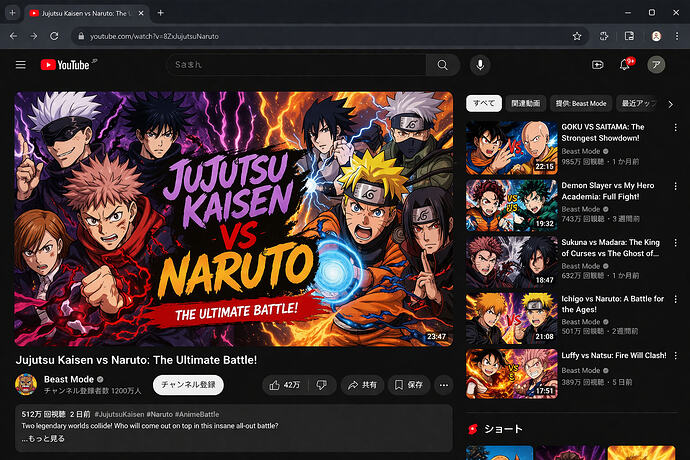Select the すべて filter chip

pos(484,103)
